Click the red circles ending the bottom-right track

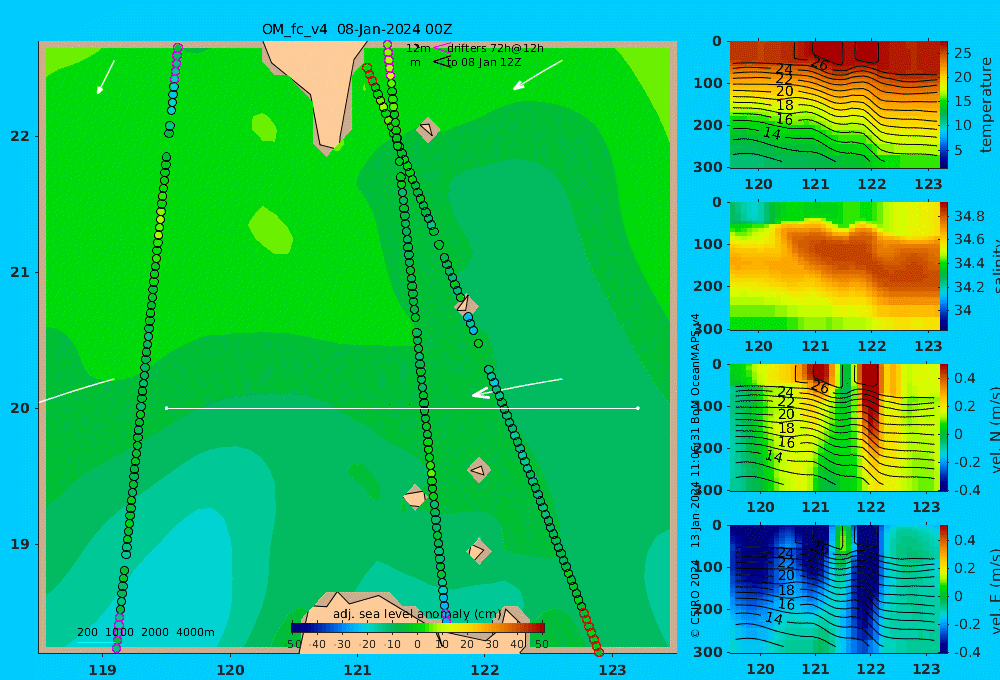tap(591, 632)
